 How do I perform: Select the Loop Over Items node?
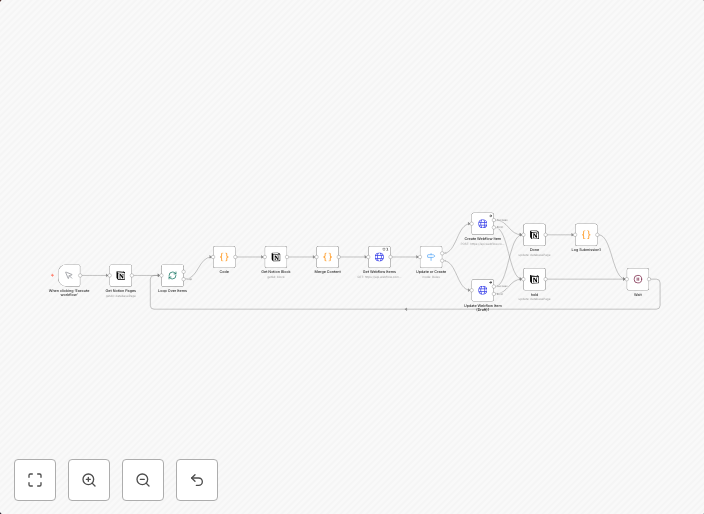coord(172,275)
